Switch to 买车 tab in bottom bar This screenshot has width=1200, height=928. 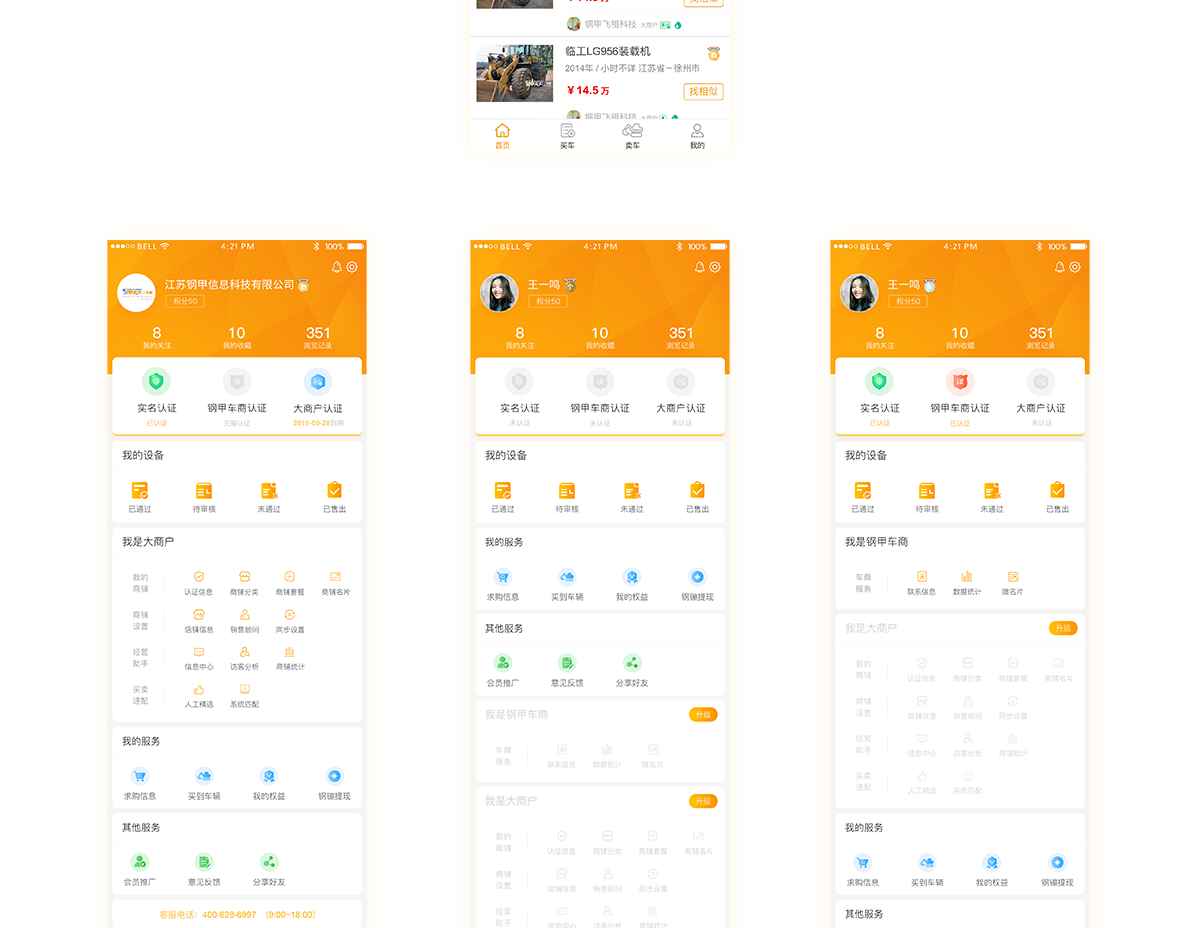coord(567,136)
